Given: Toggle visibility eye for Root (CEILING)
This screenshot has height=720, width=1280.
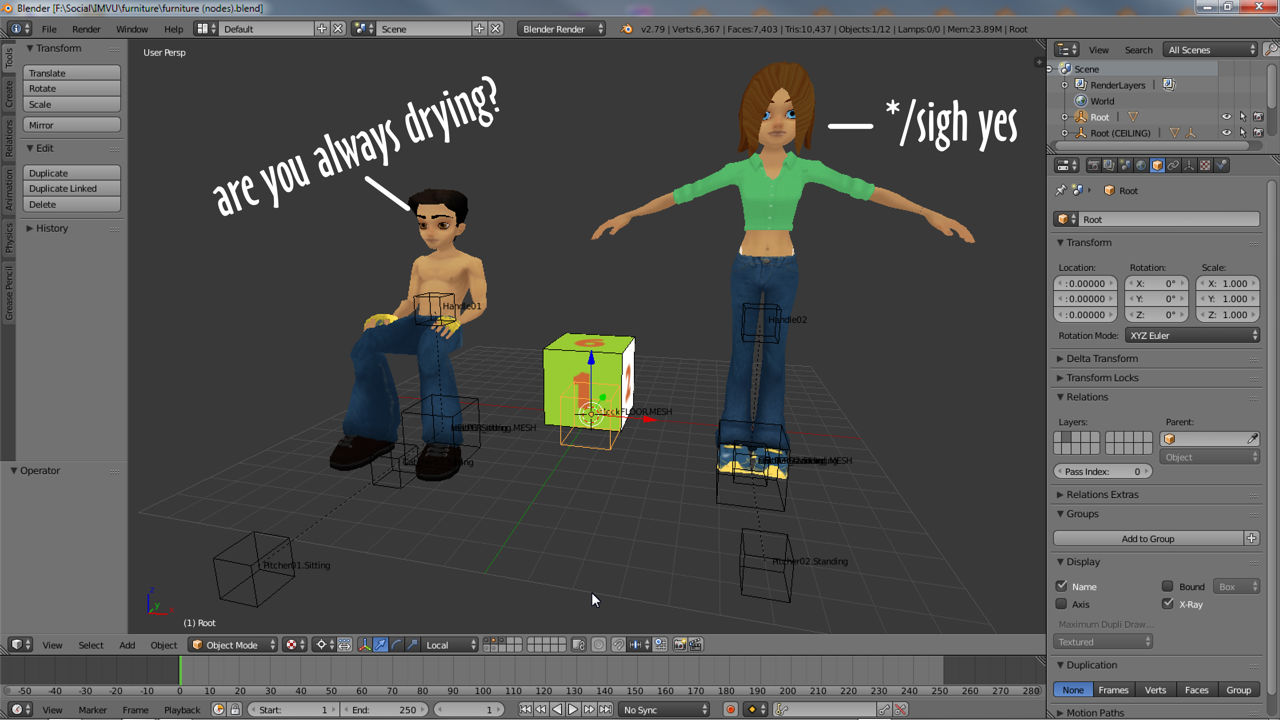Looking at the screenshot, I should point(1227,133).
